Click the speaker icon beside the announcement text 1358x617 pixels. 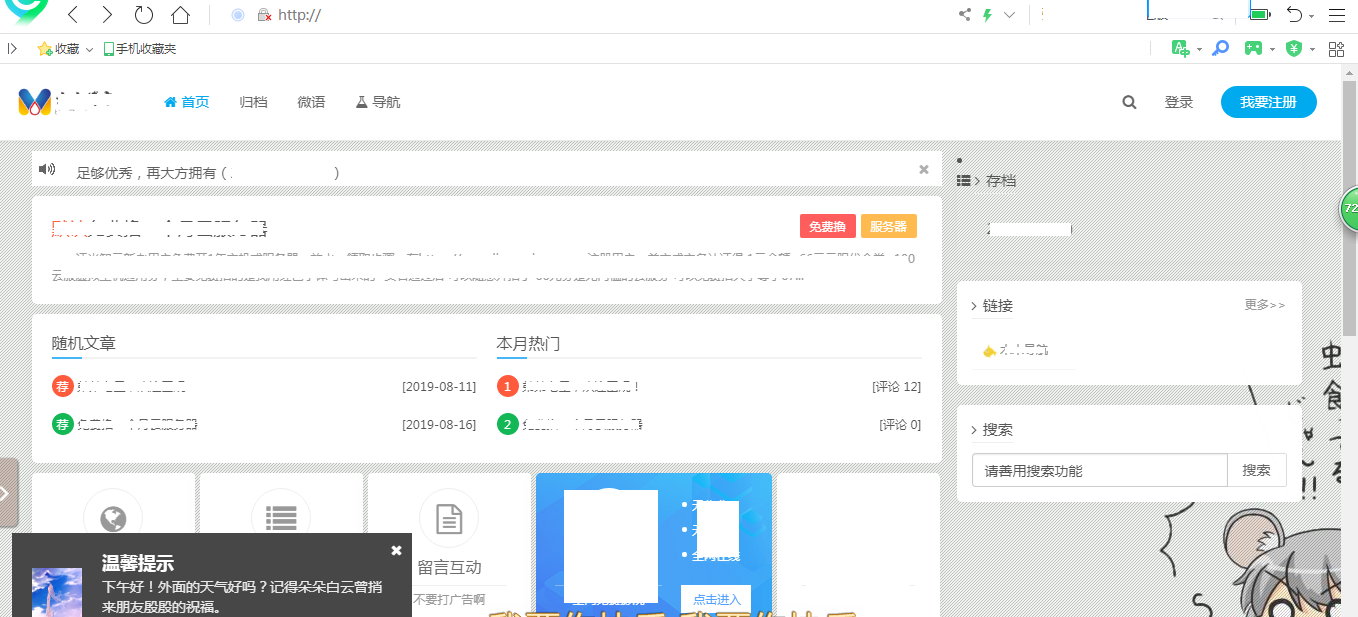[47, 168]
